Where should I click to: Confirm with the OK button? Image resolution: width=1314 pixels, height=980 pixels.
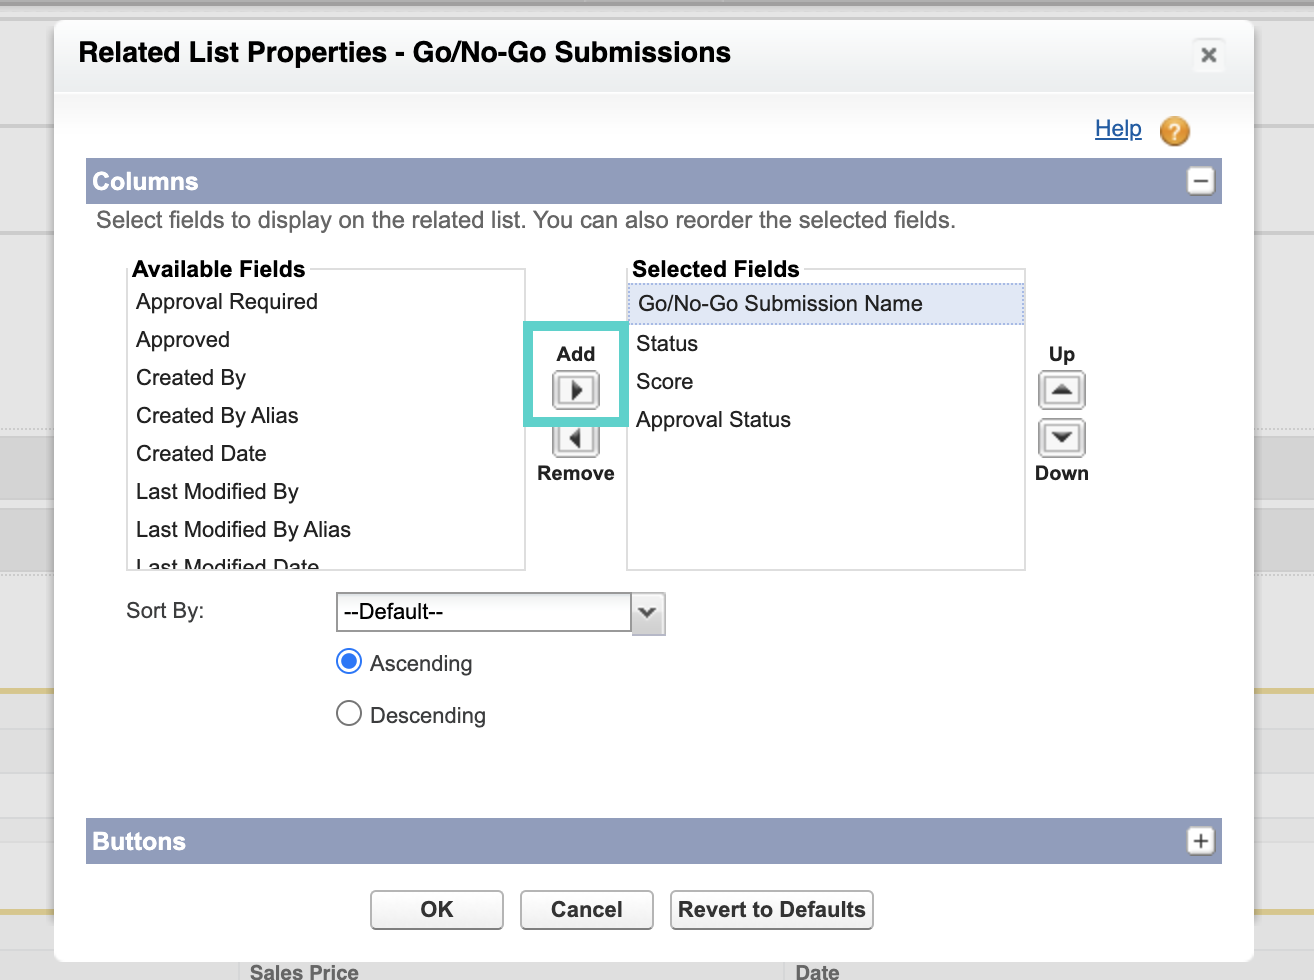(x=437, y=910)
